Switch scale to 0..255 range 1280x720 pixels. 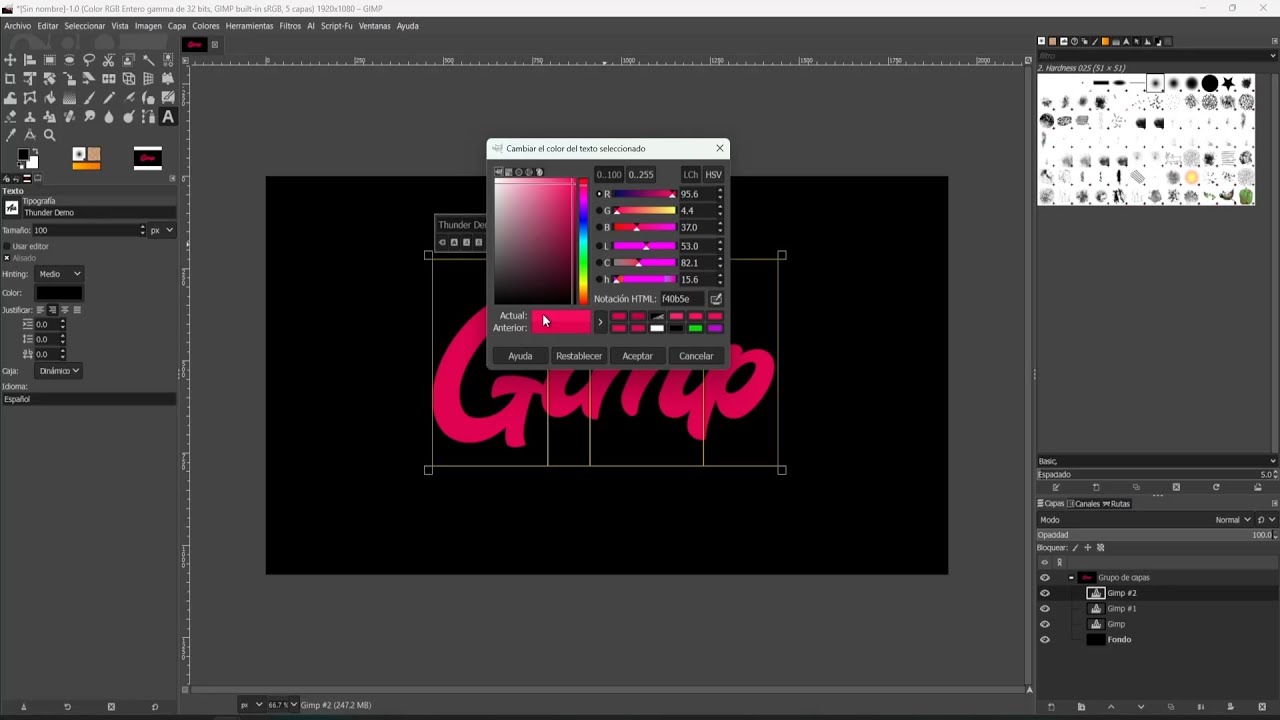point(641,175)
